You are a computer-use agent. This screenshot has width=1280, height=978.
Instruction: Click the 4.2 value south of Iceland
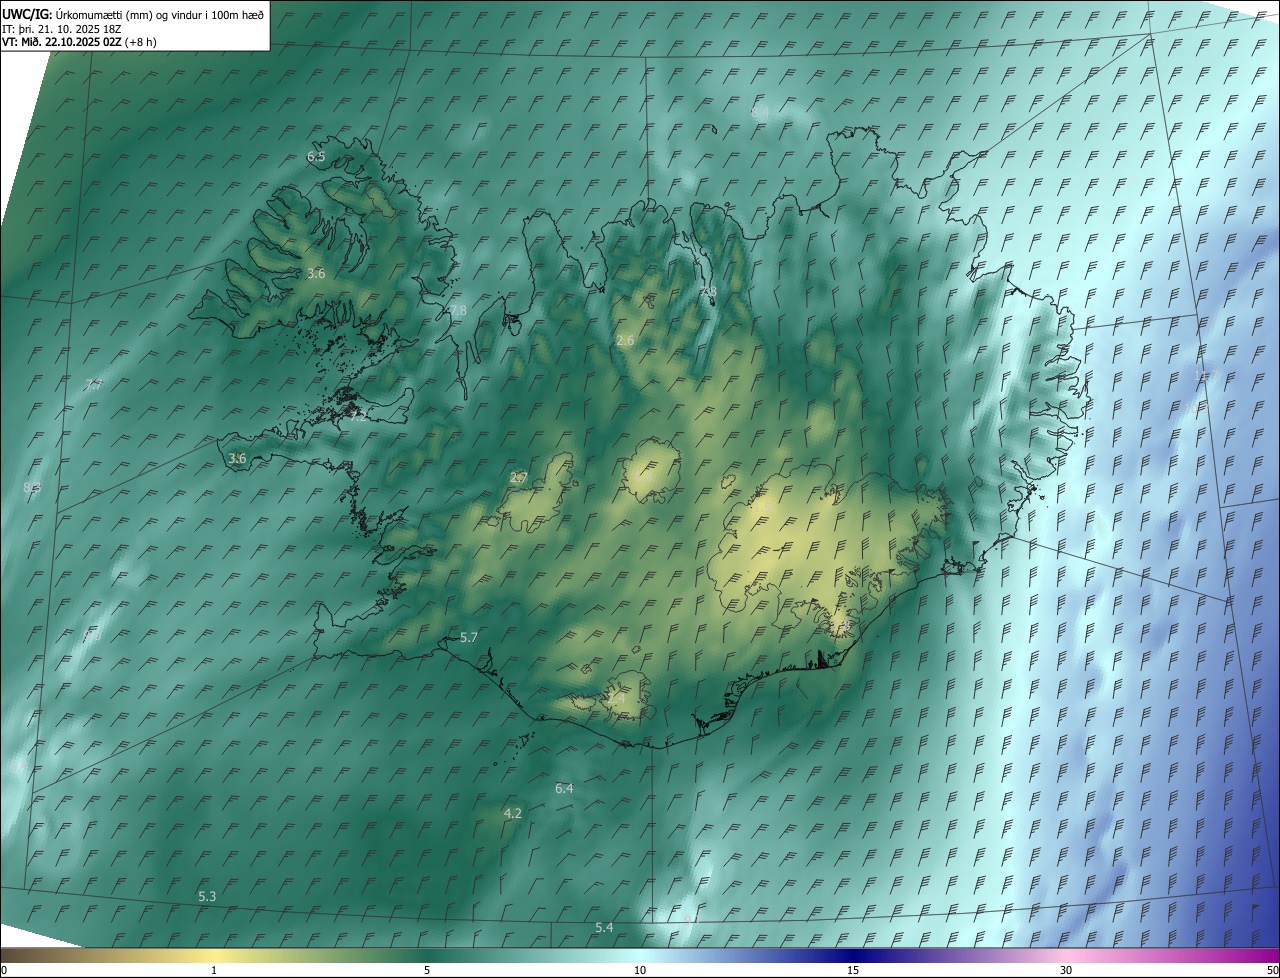pos(513,814)
